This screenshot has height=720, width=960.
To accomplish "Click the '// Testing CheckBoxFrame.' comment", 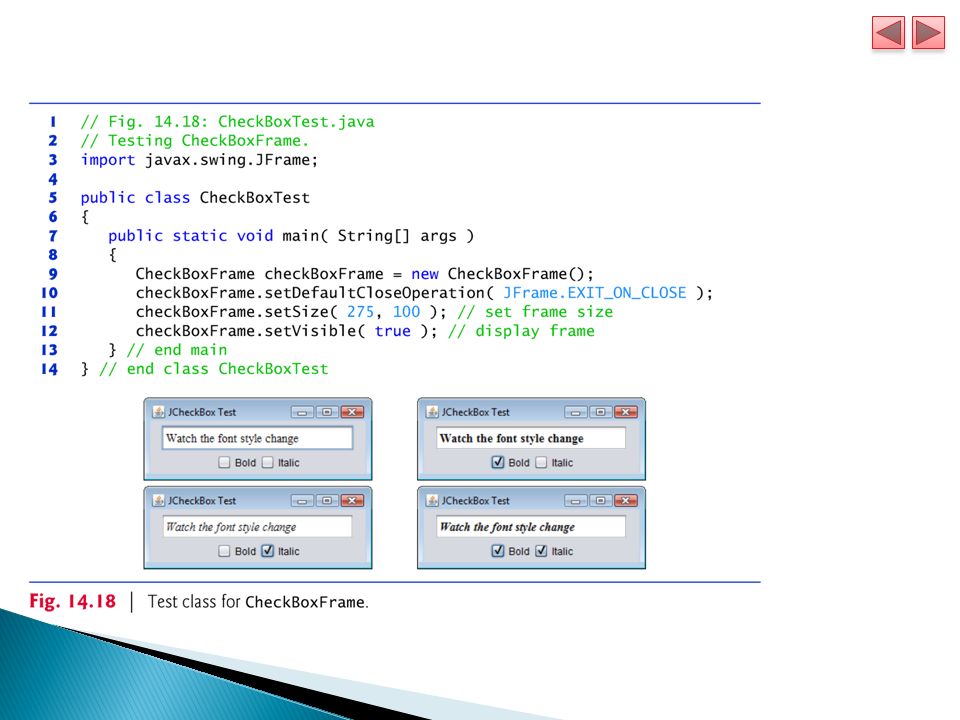I will [195, 141].
